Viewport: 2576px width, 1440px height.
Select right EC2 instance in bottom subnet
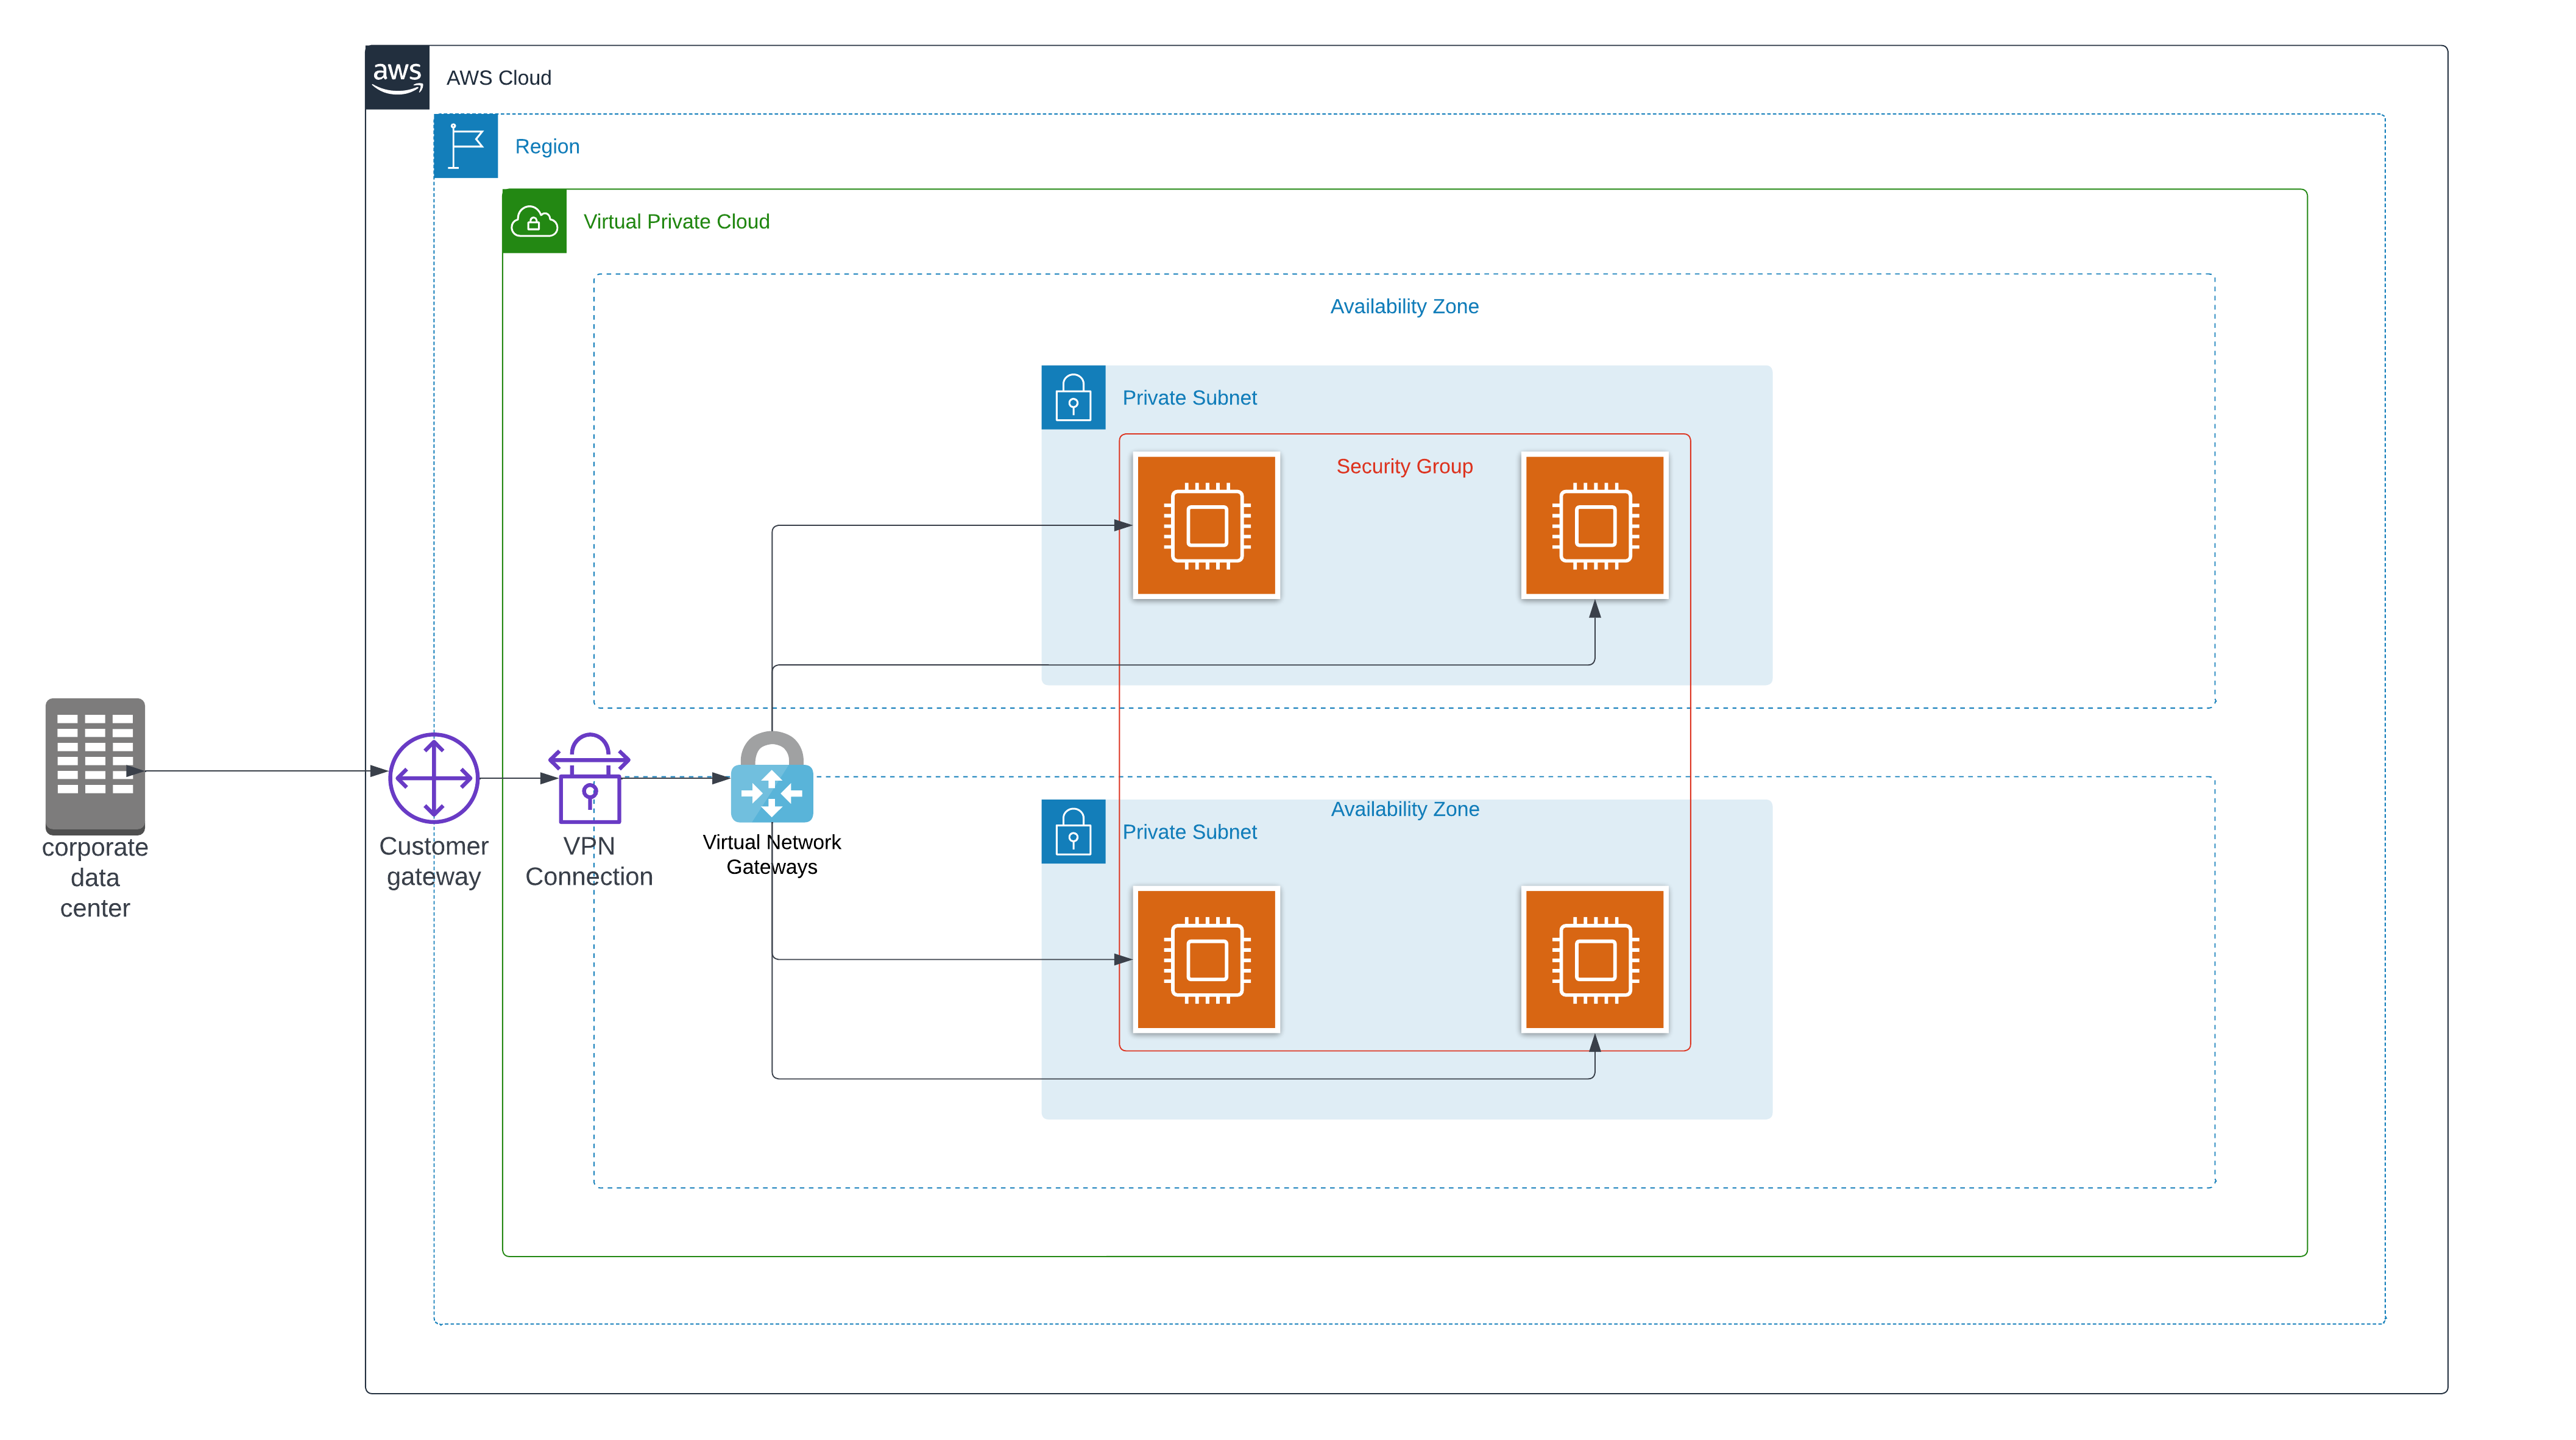[1595, 960]
